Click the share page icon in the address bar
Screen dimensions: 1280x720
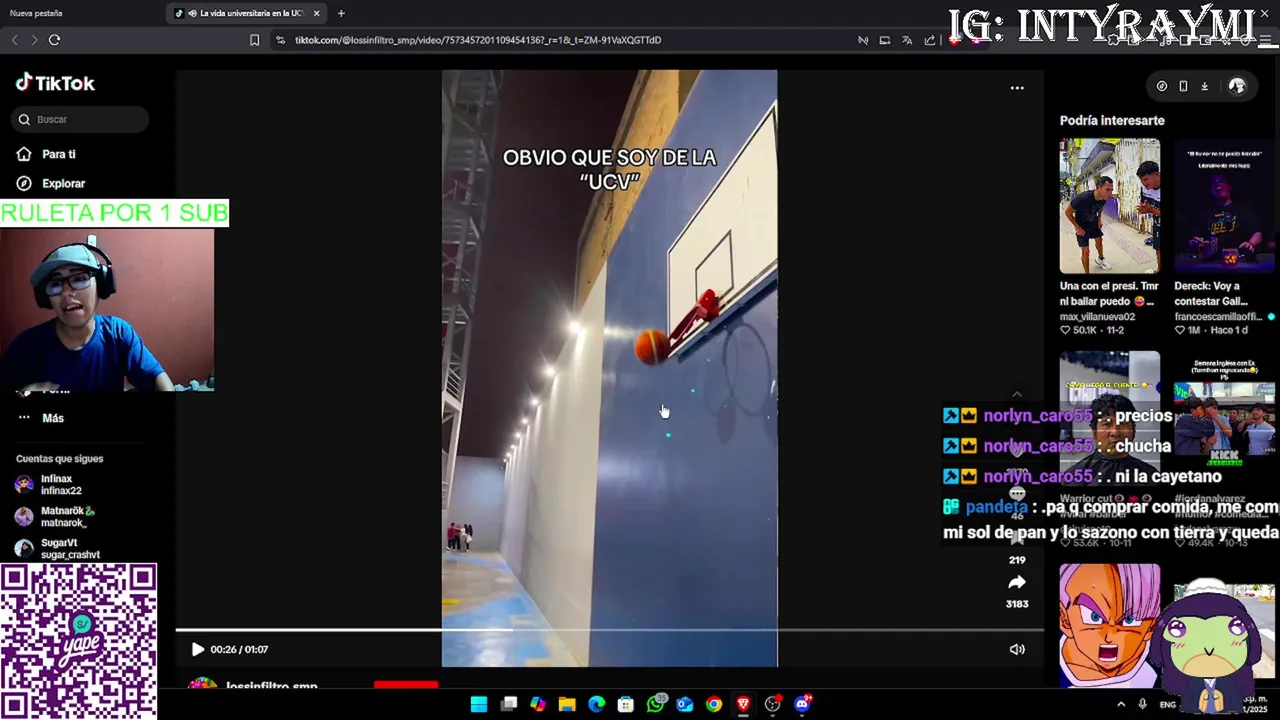(930, 40)
